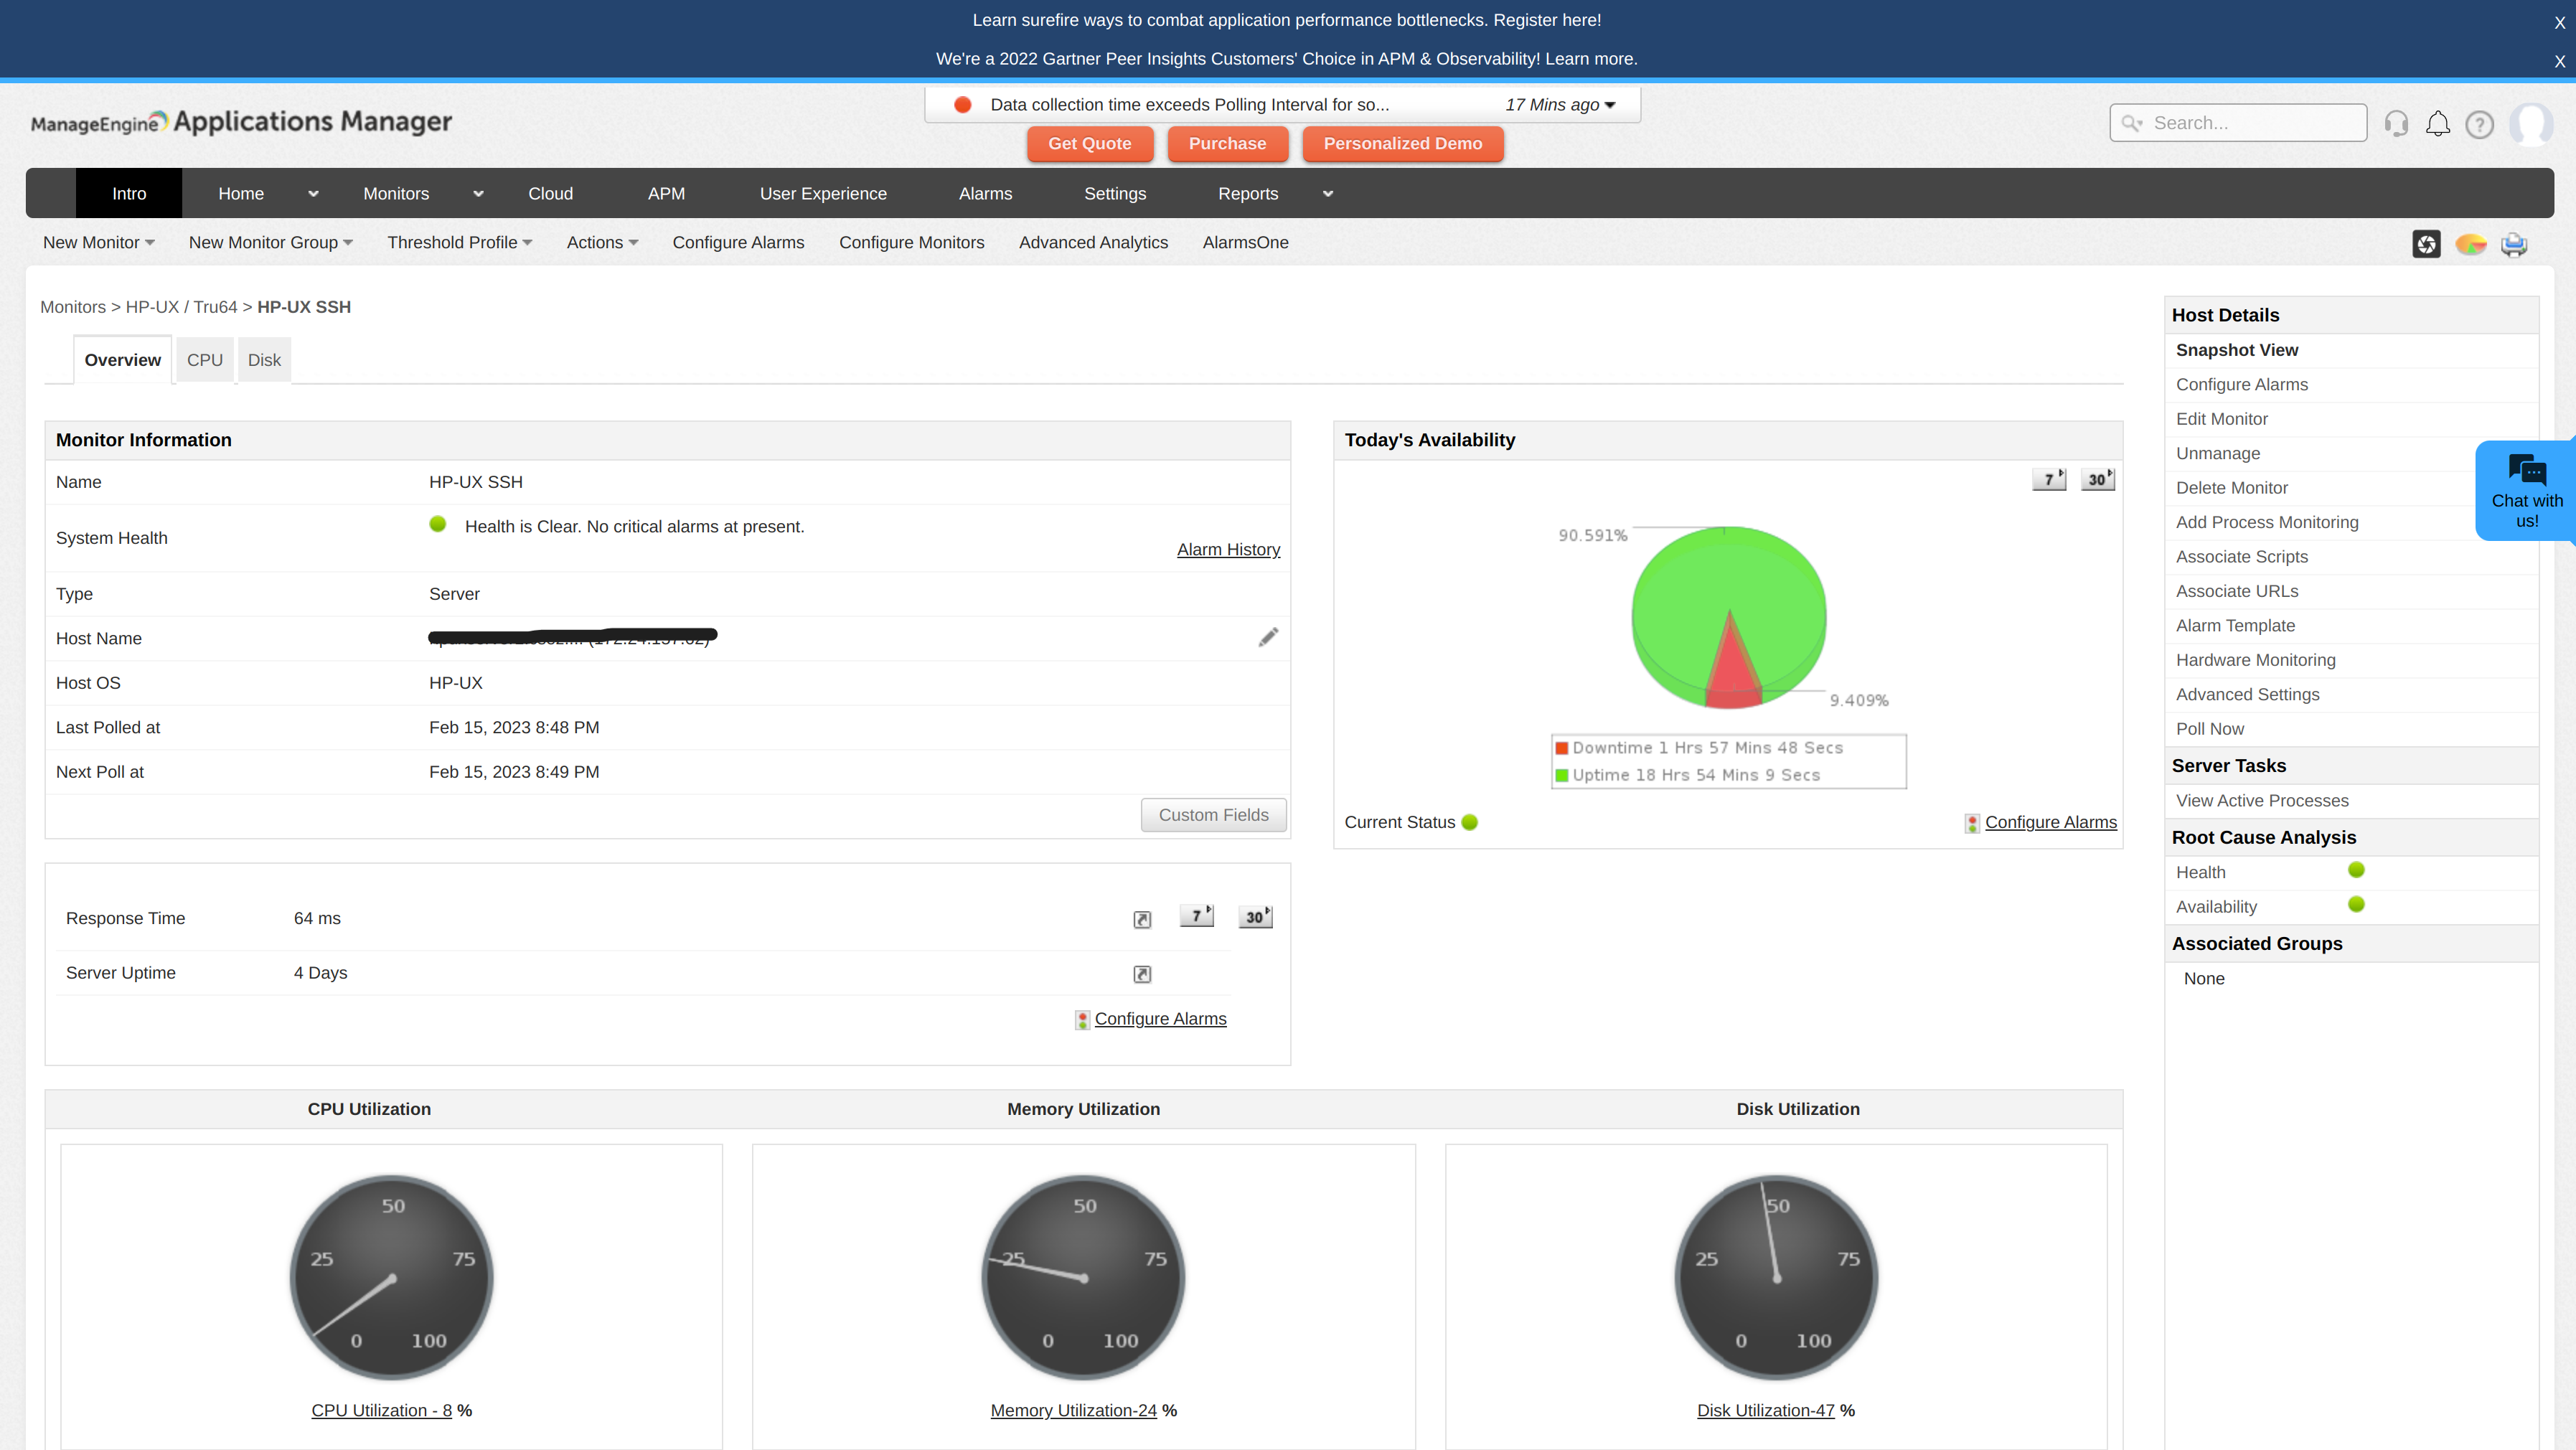
Task: Click the printer icon in toolbar
Action: point(2514,244)
